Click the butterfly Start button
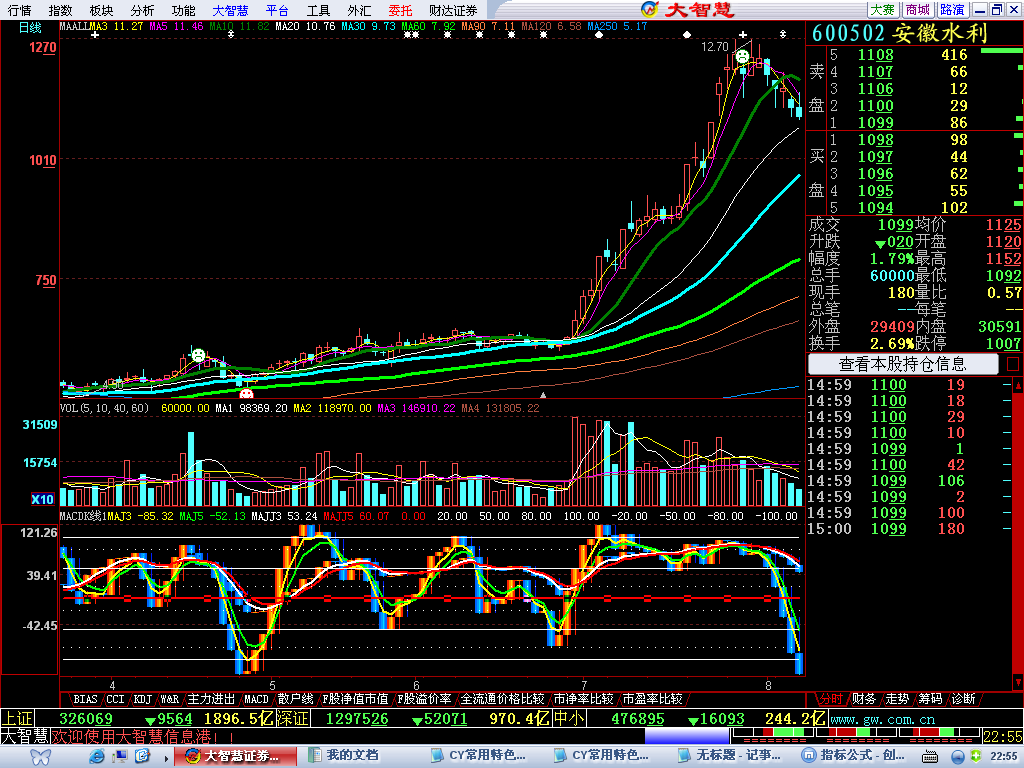The height and width of the screenshot is (768, 1024). point(40,756)
